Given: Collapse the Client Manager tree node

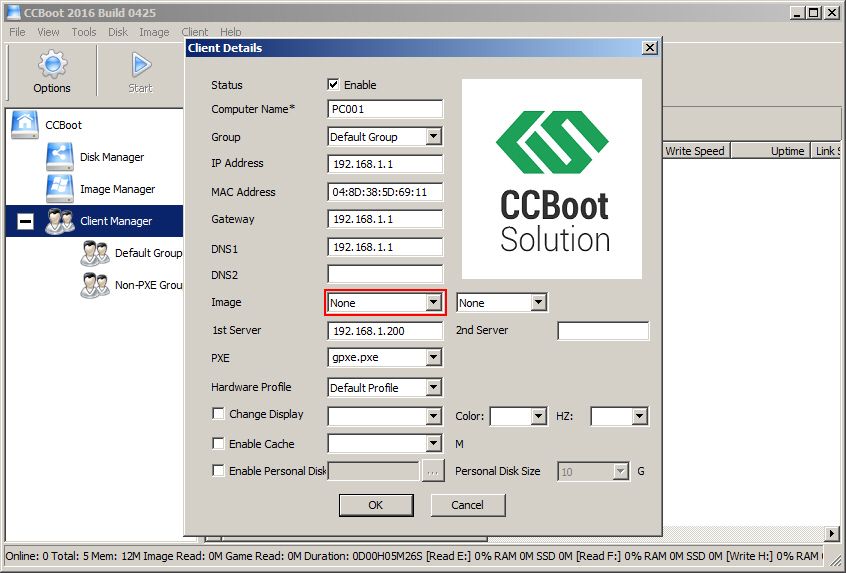Looking at the screenshot, I should (x=25, y=221).
